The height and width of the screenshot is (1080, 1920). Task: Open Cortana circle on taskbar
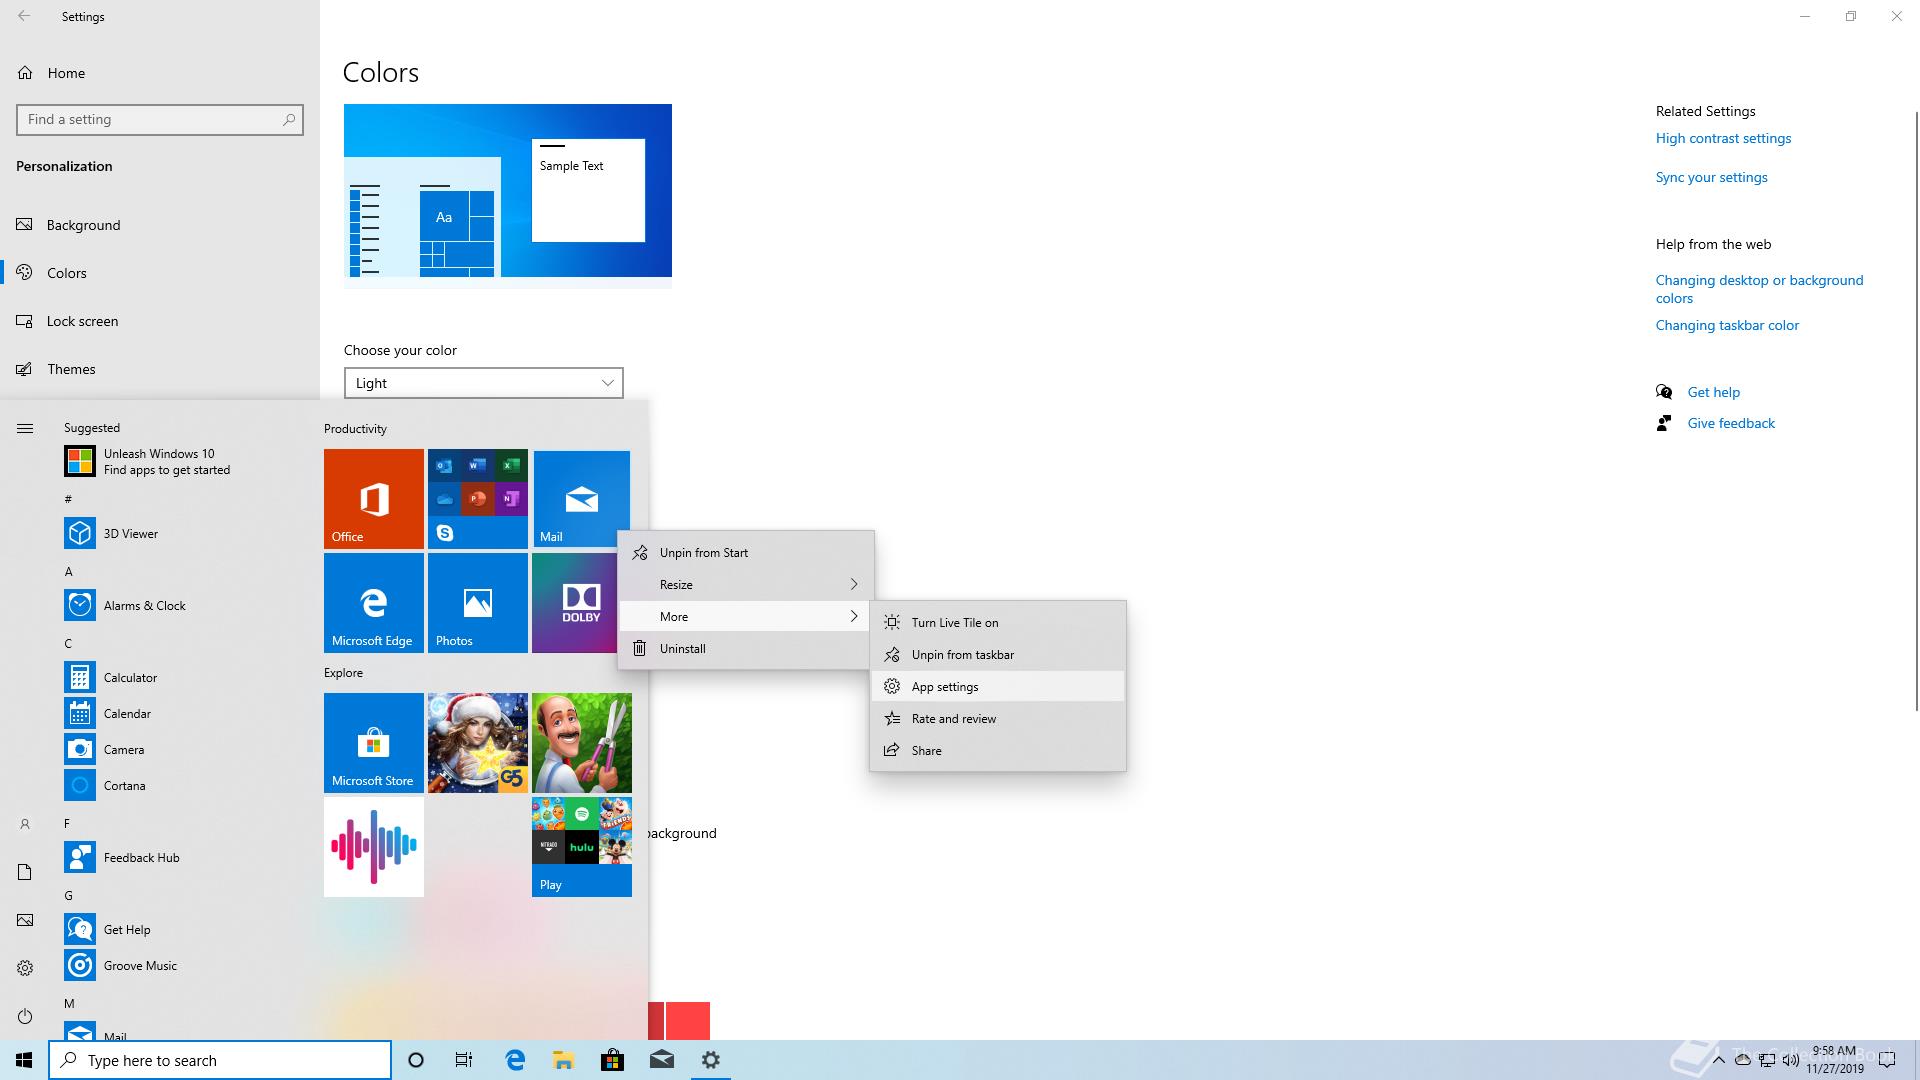(x=416, y=1060)
